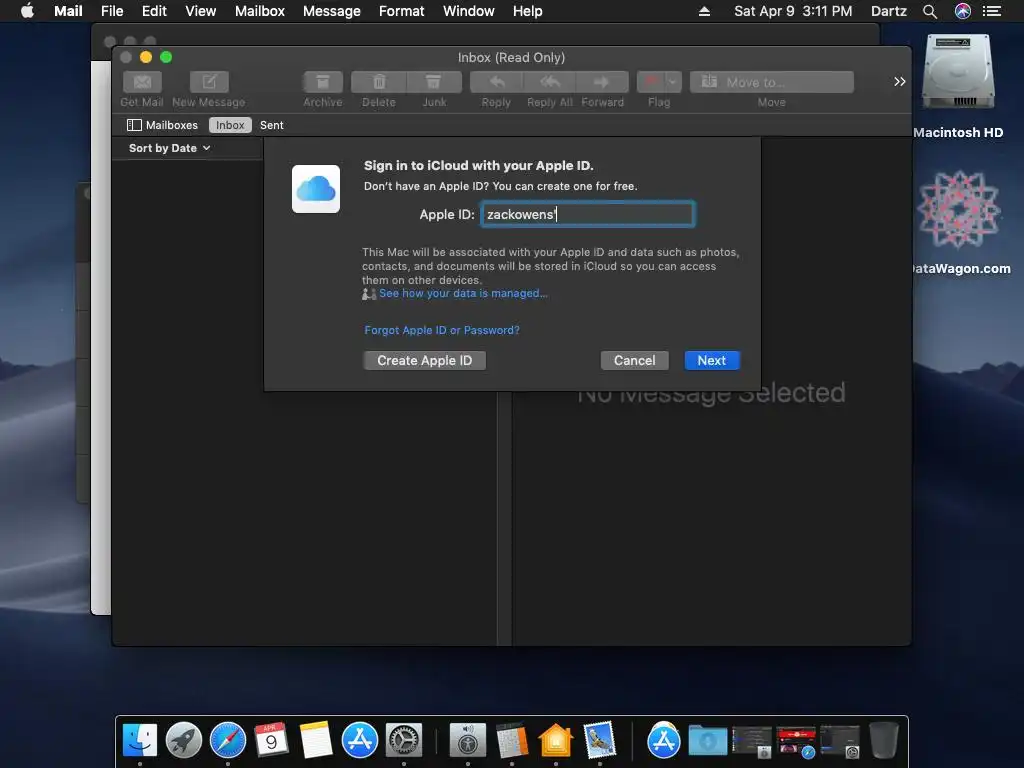Open the View menu
Screen dimensions: 1024x768
coord(200,11)
